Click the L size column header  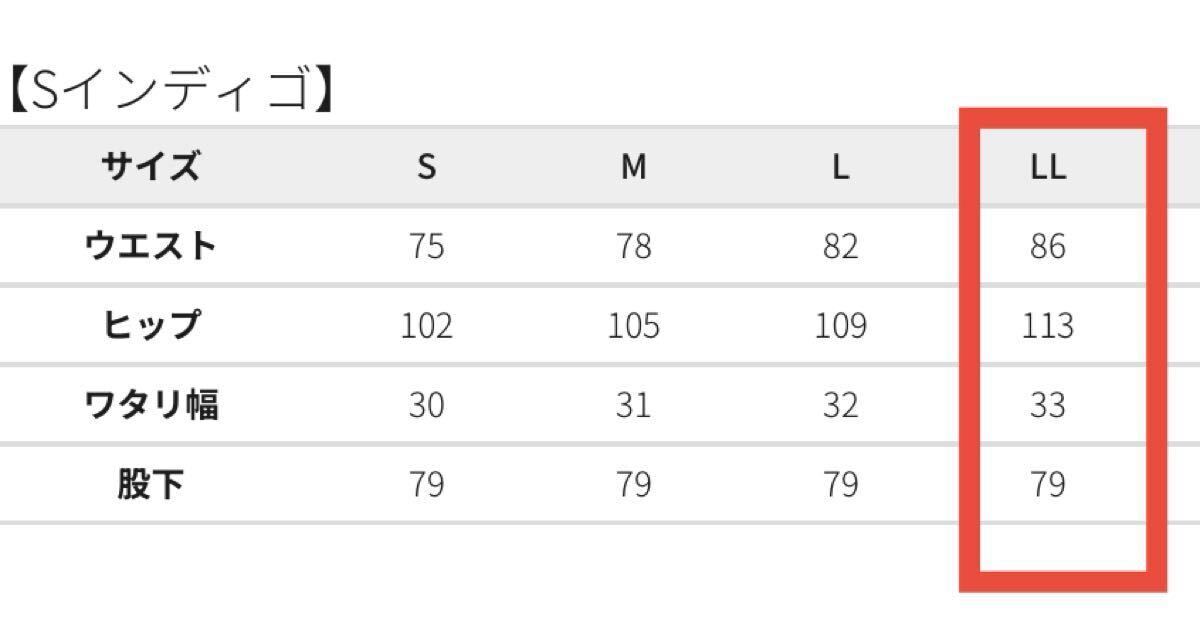[840, 167]
